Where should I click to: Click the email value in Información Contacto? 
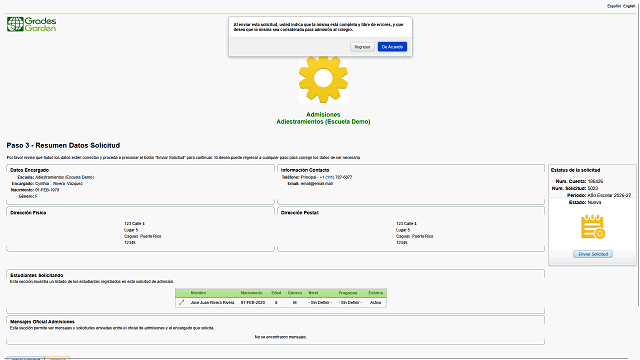click(x=317, y=184)
